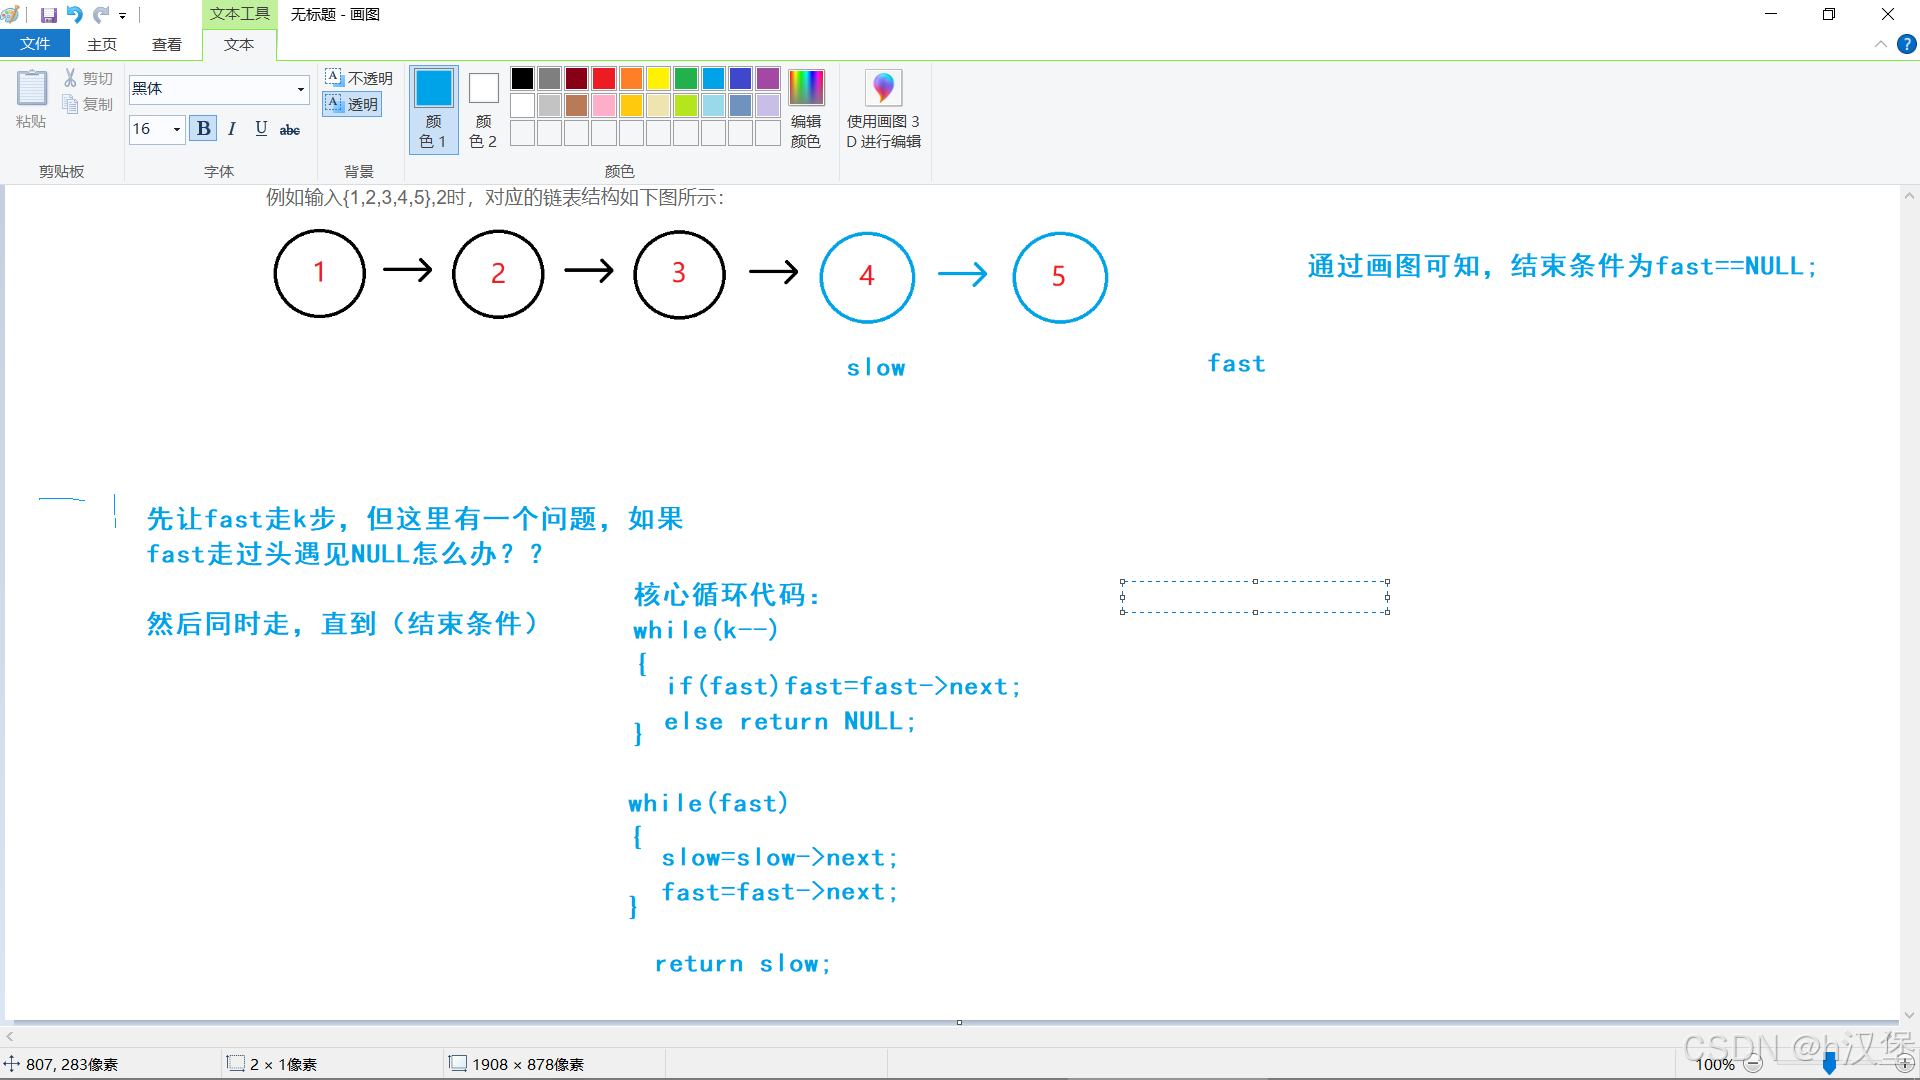The image size is (1920, 1080).
Task: Switch to the 文本 Text tab
Action: [x=239, y=44]
